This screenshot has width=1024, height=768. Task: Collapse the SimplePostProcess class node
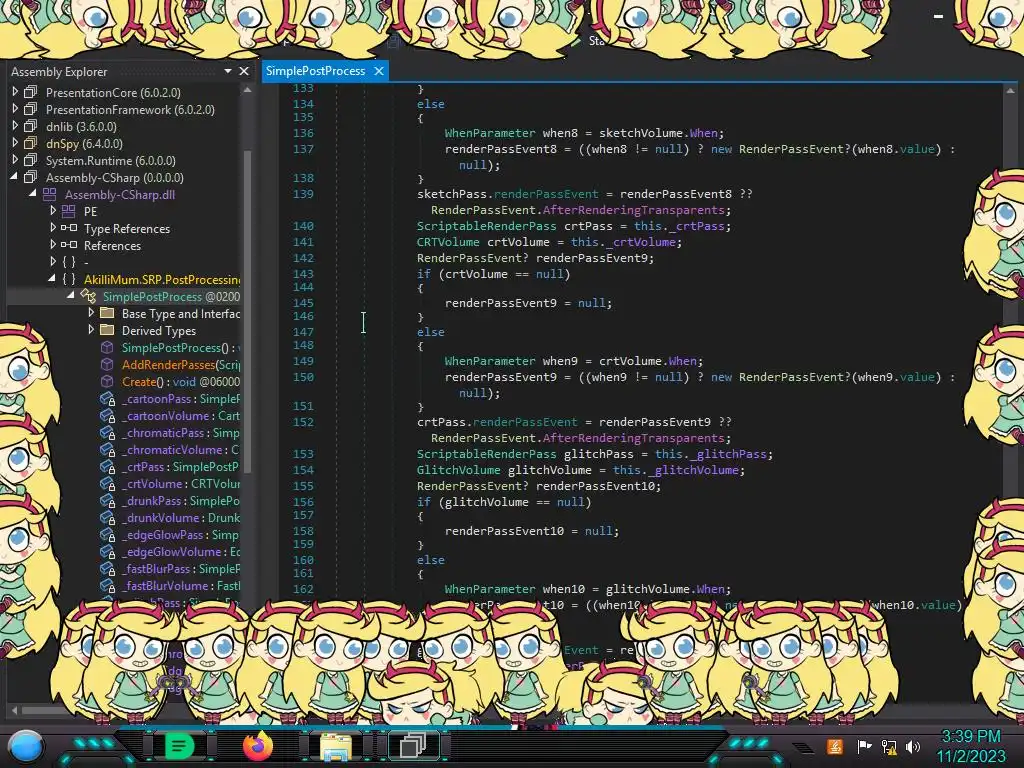point(71,295)
